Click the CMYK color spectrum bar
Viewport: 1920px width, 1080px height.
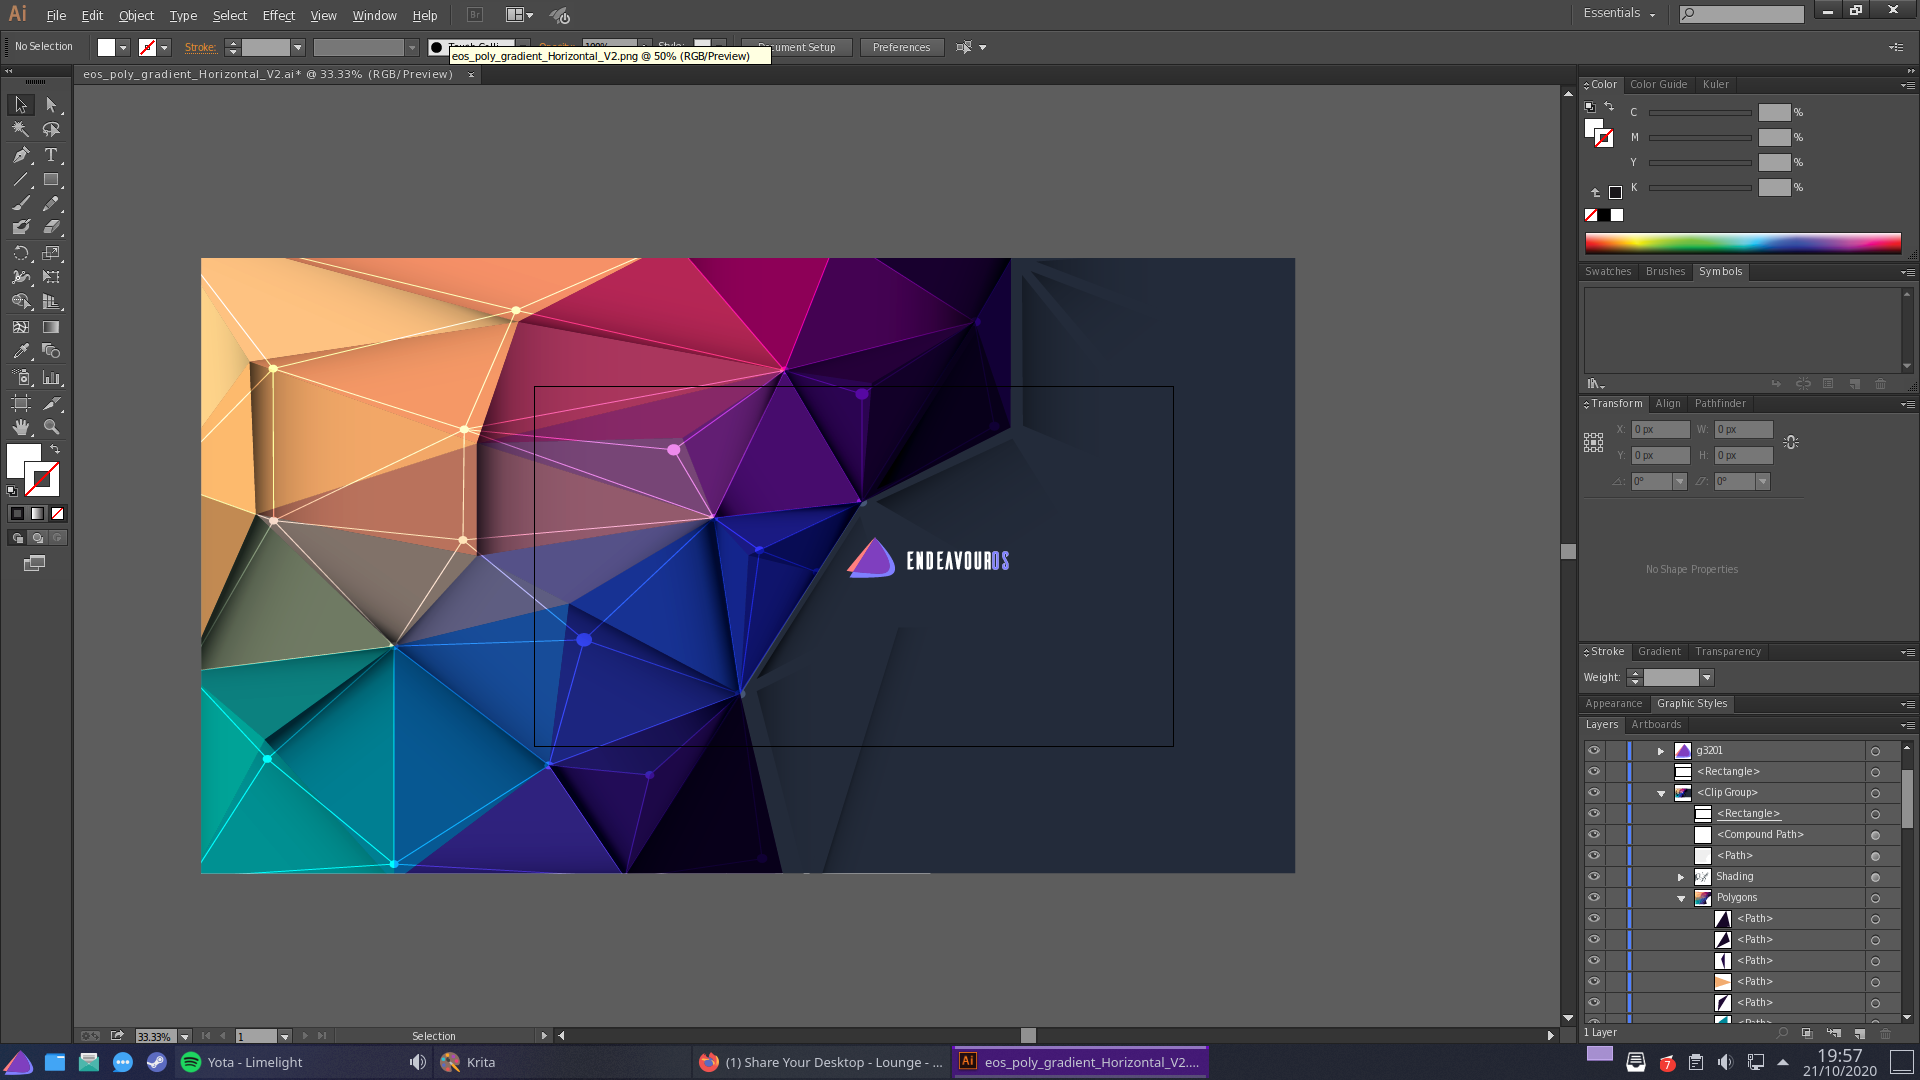1743,243
